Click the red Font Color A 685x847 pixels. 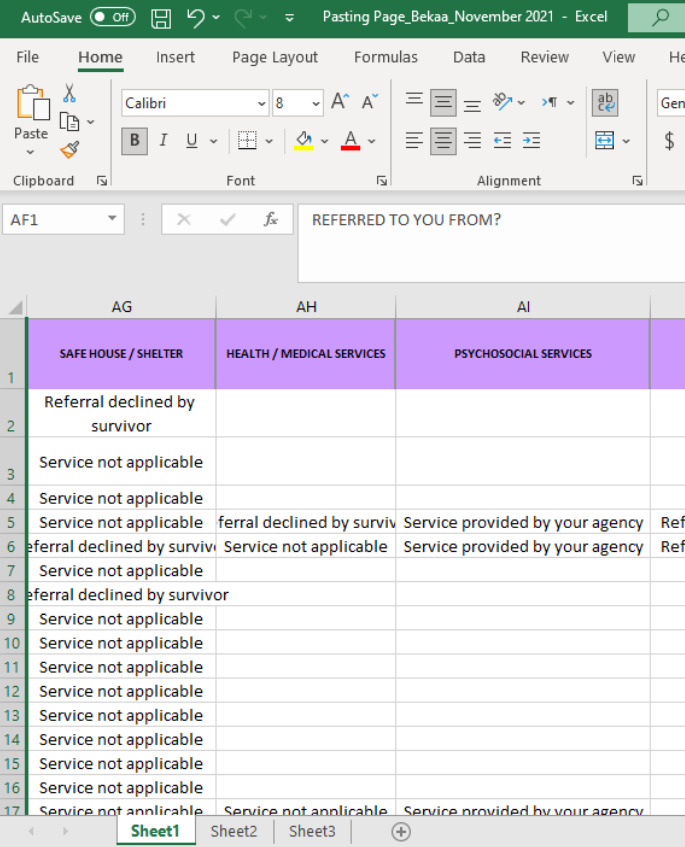coord(350,141)
